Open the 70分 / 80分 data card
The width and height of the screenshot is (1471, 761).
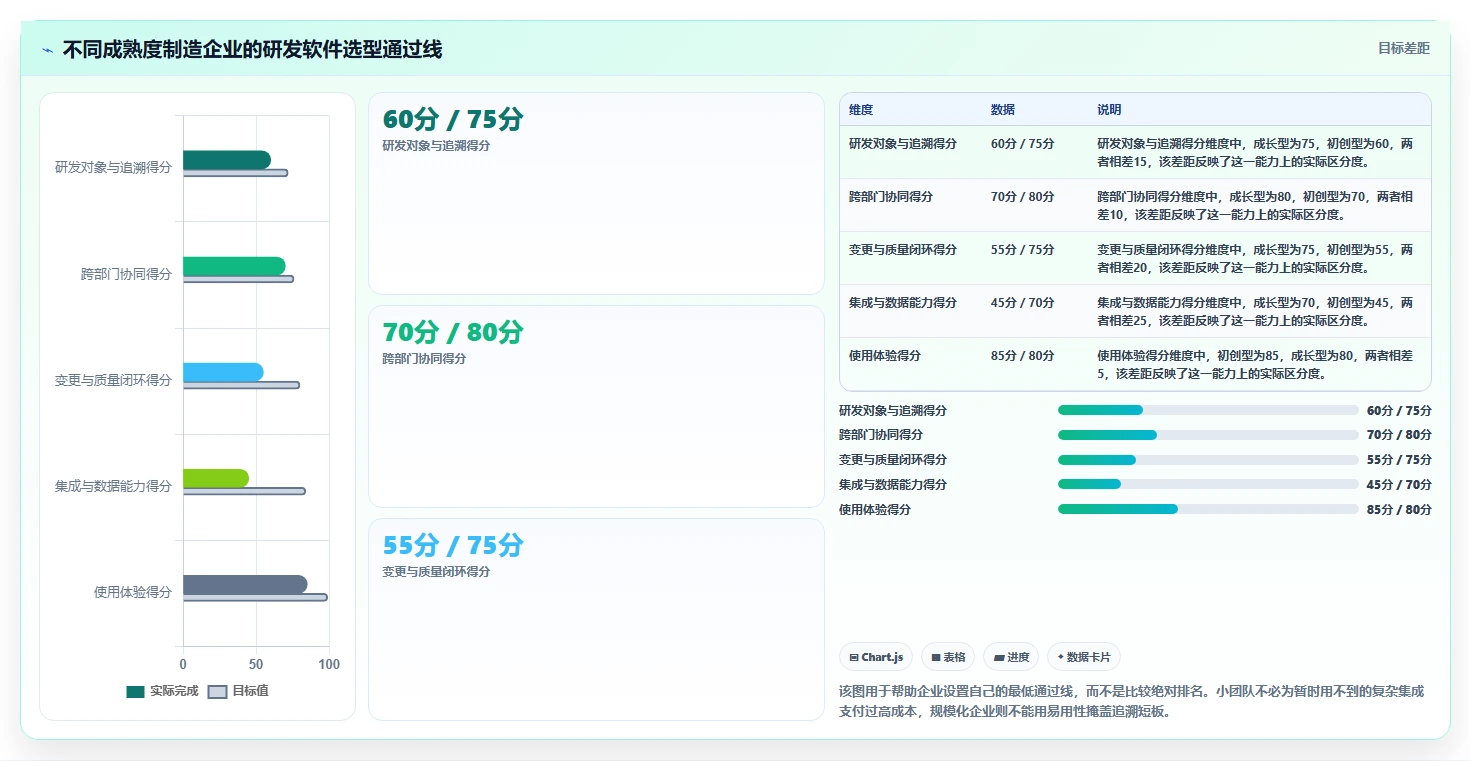pyautogui.click(x=596, y=406)
